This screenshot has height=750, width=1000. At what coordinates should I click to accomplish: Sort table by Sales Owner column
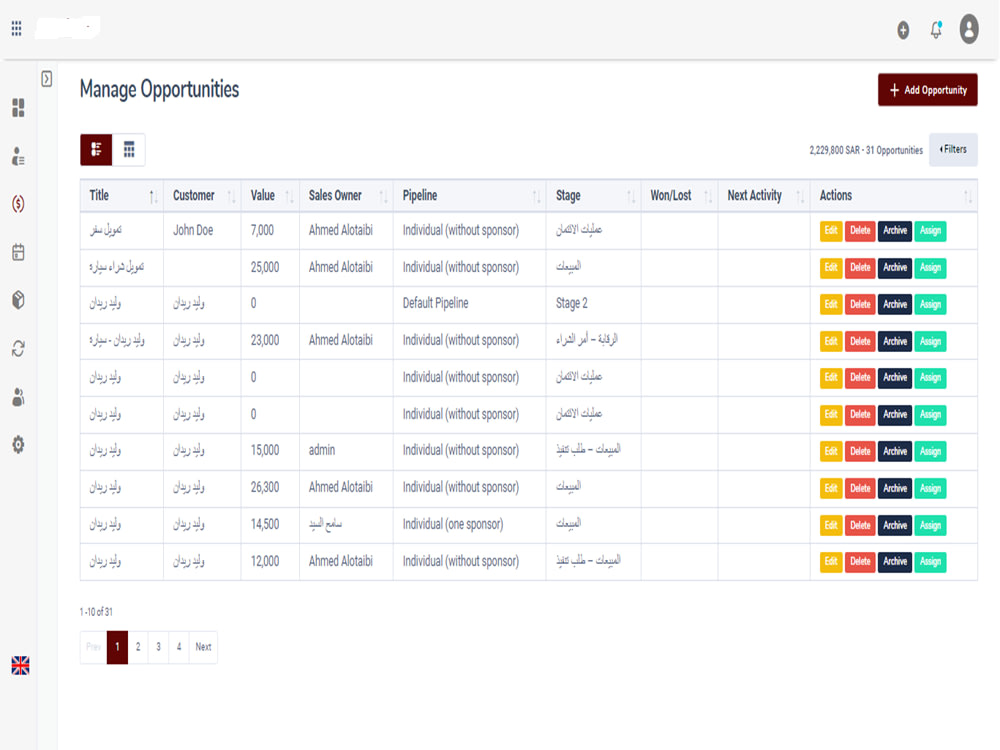pyautogui.click(x=346, y=196)
